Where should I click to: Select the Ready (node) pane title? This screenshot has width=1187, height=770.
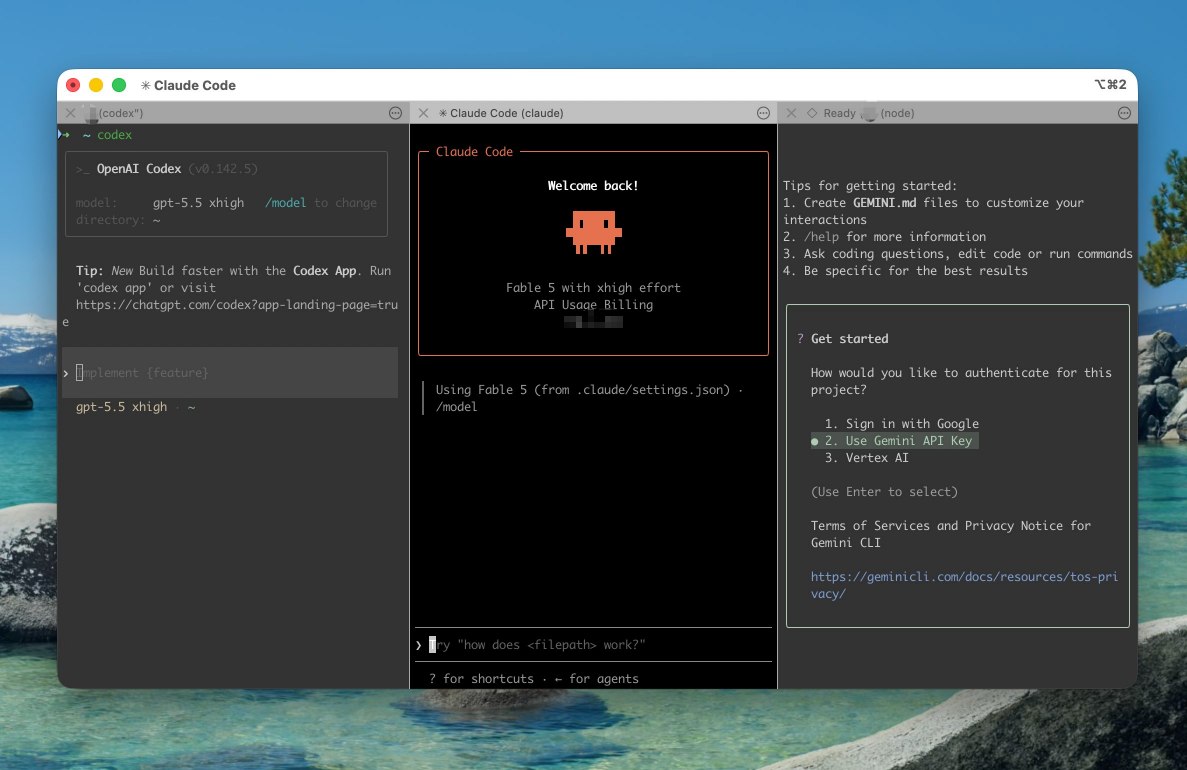pos(869,113)
